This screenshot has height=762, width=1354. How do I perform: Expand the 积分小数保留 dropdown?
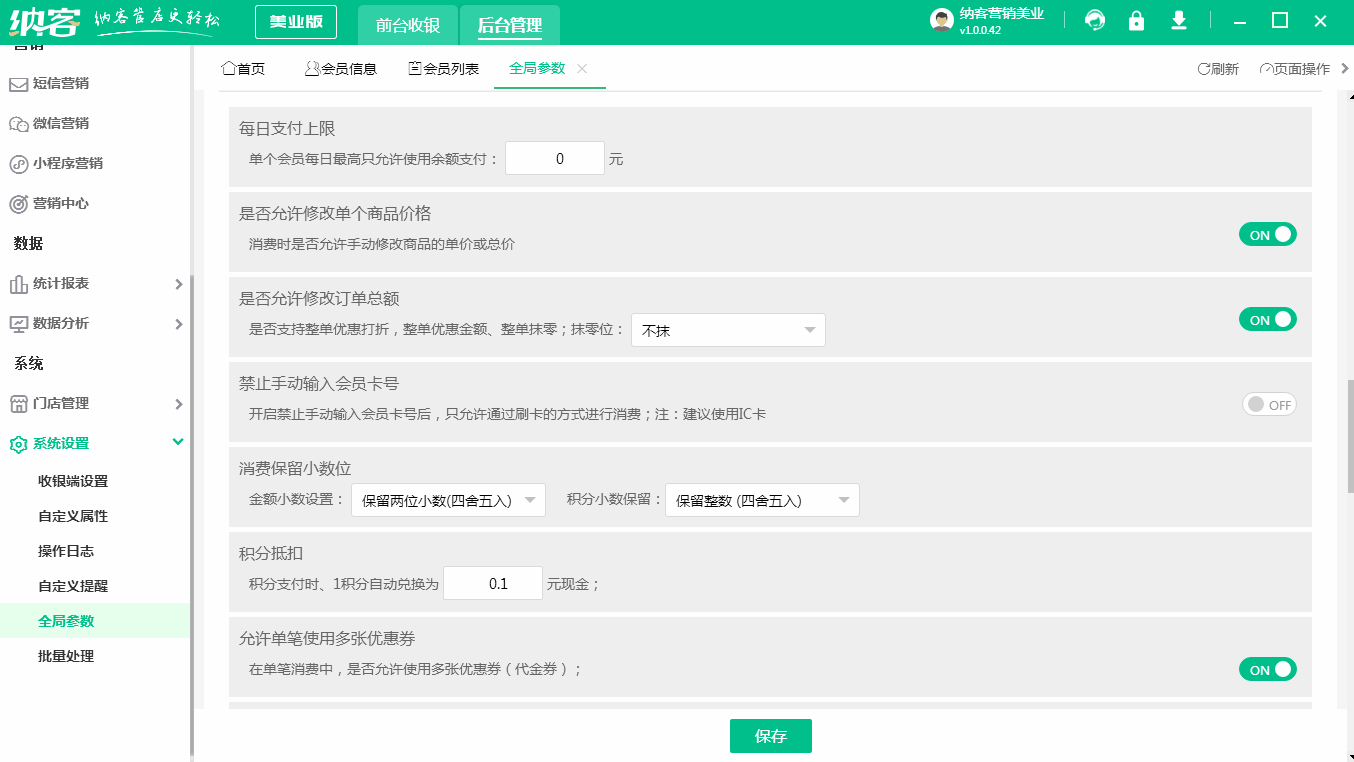(762, 499)
